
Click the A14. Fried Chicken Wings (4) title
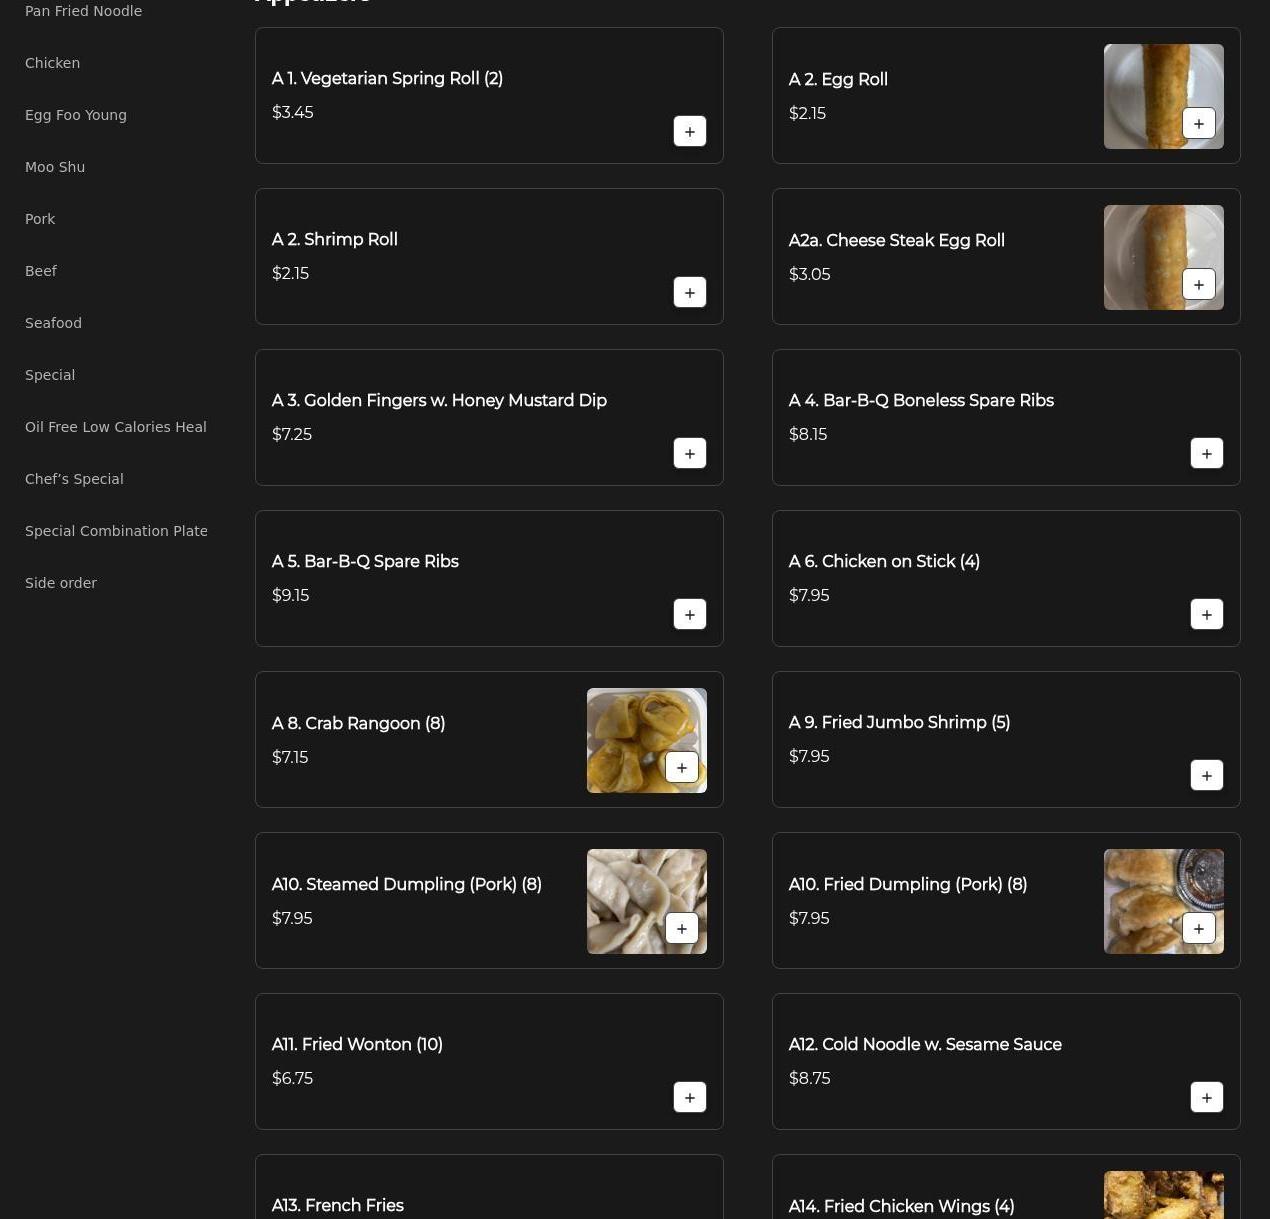(902, 1207)
